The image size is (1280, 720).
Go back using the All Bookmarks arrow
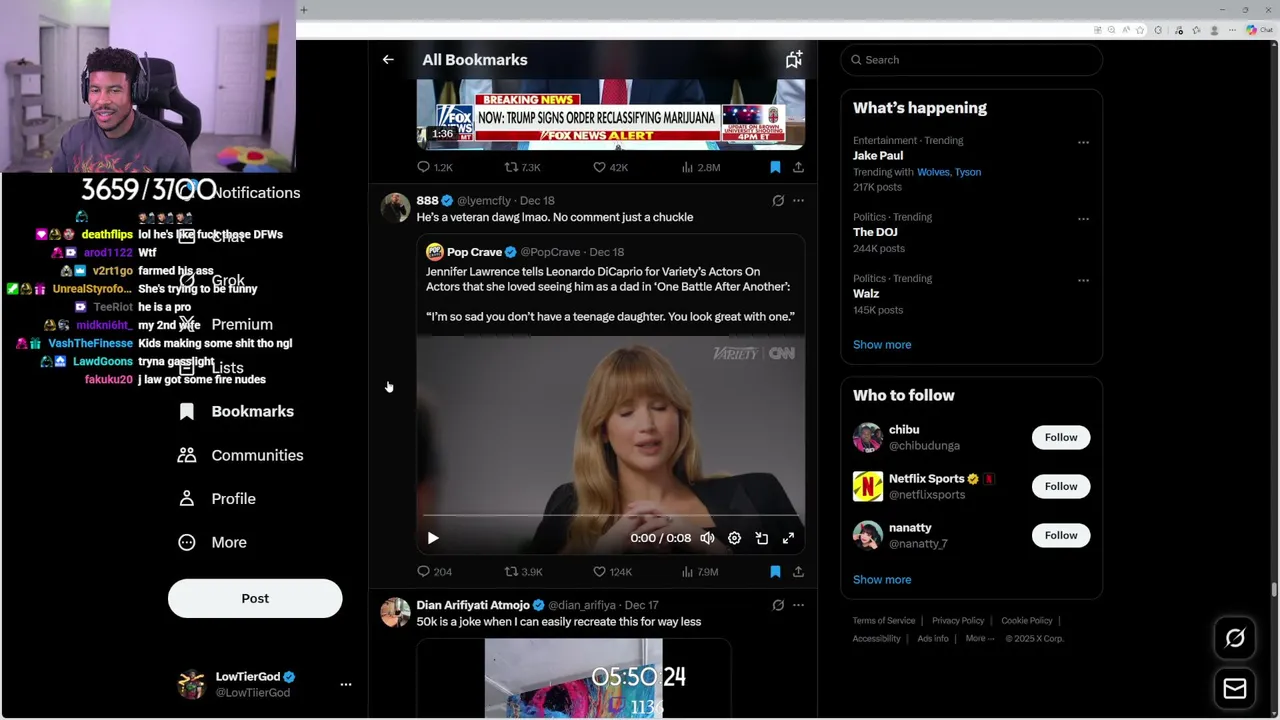pyautogui.click(x=388, y=60)
